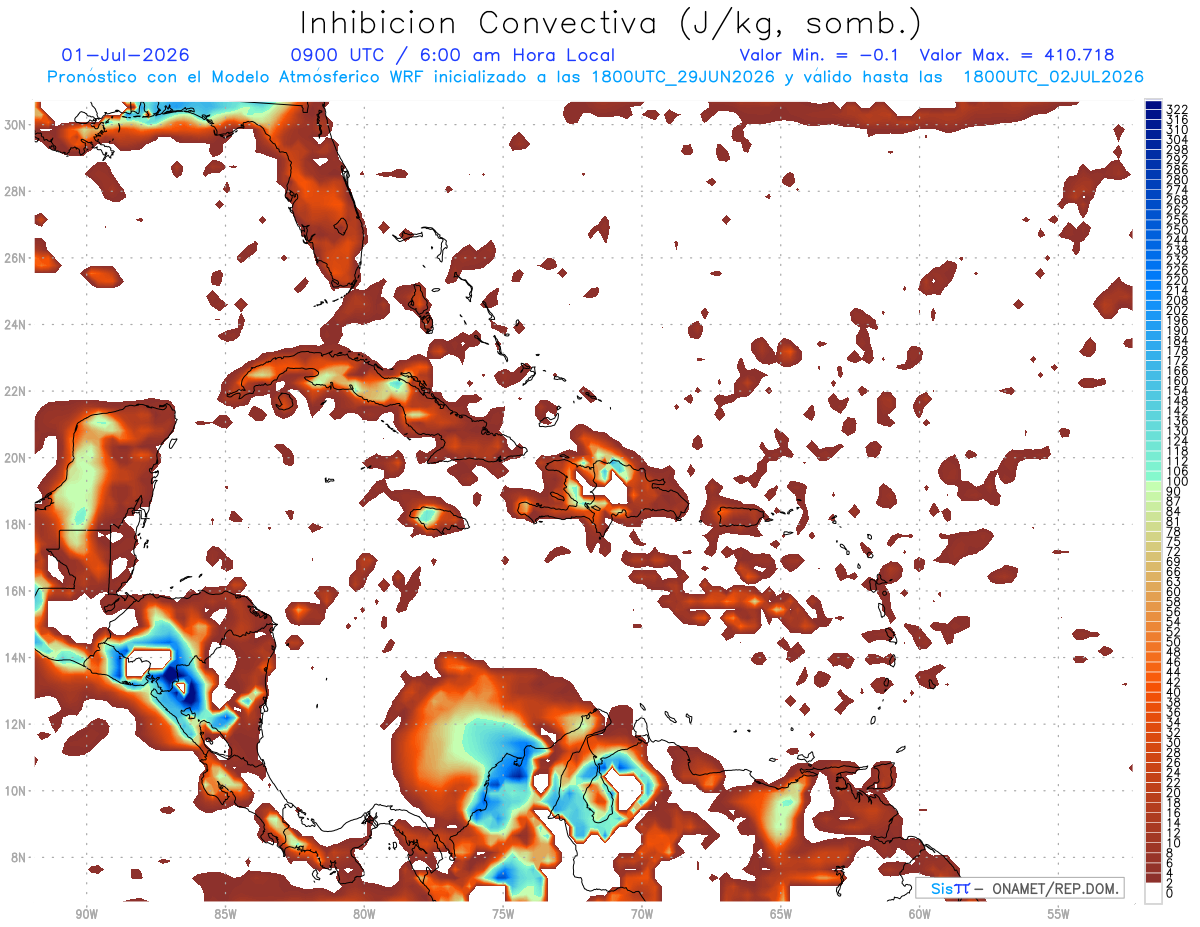Click the 24N latitude label
Image resolution: width=1200 pixels, height=927 pixels.
[15, 324]
